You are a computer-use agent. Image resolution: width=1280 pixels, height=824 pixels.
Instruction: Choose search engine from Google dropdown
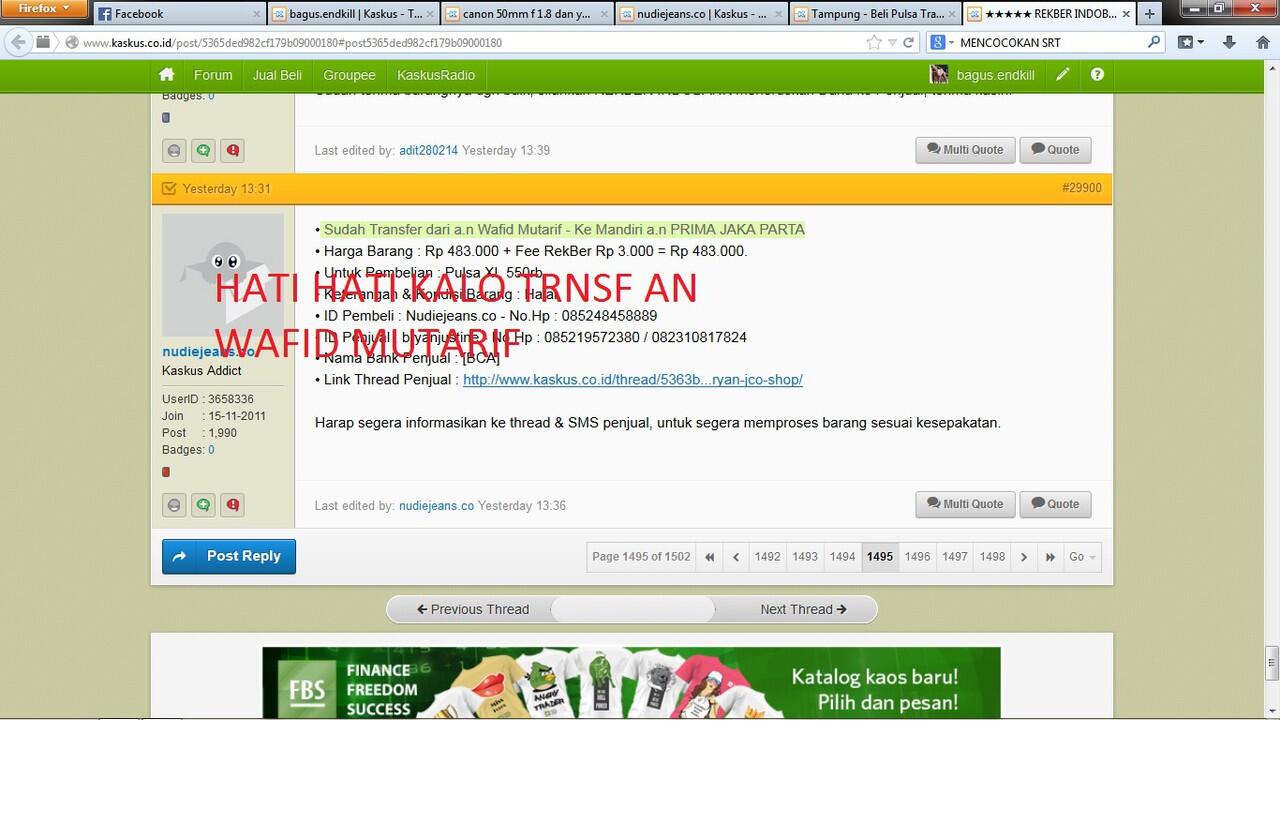941,43
